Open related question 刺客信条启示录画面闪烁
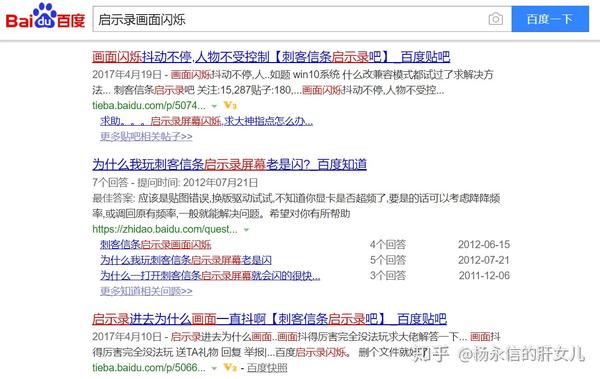This screenshot has height=379, width=600. click(156, 244)
